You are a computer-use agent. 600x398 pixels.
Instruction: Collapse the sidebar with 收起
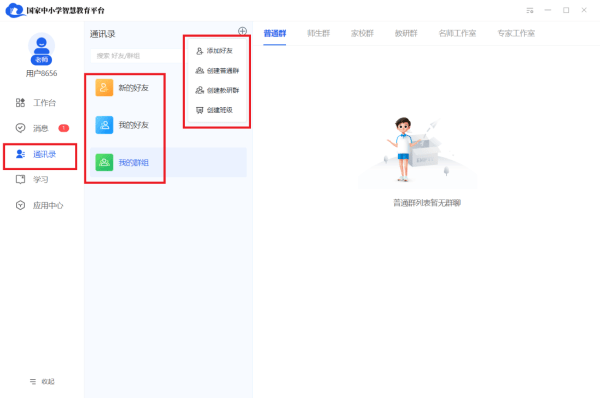click(42, 382)
